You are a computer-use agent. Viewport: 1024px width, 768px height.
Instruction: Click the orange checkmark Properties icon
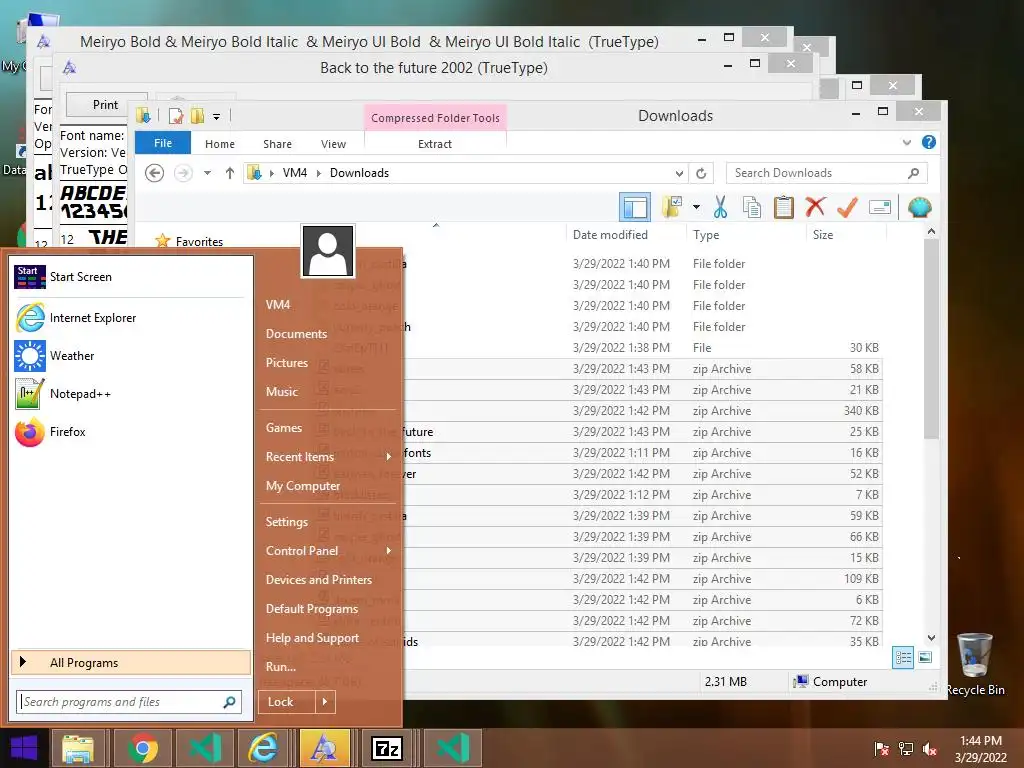pos(847,207)
